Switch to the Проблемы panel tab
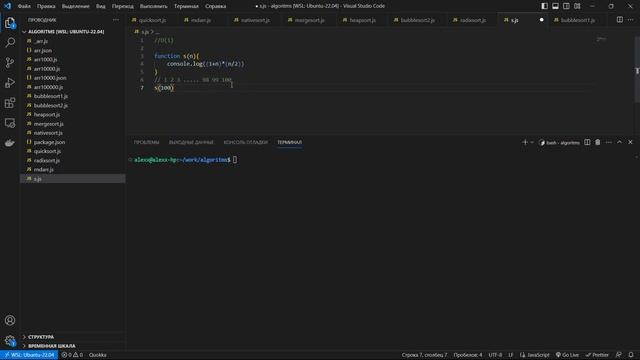This screenshot has width=640, height=360. pos(146,142)
